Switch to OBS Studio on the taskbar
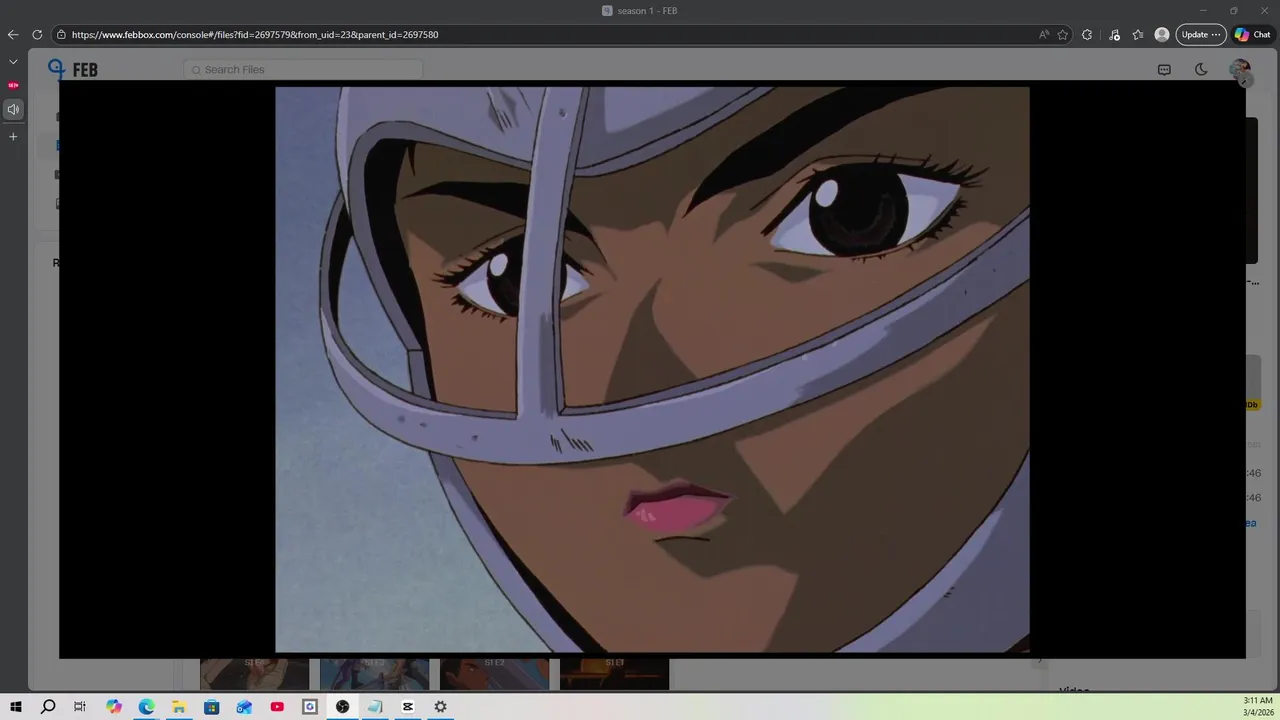This screenshot has height=720, width=1280. 342,706
